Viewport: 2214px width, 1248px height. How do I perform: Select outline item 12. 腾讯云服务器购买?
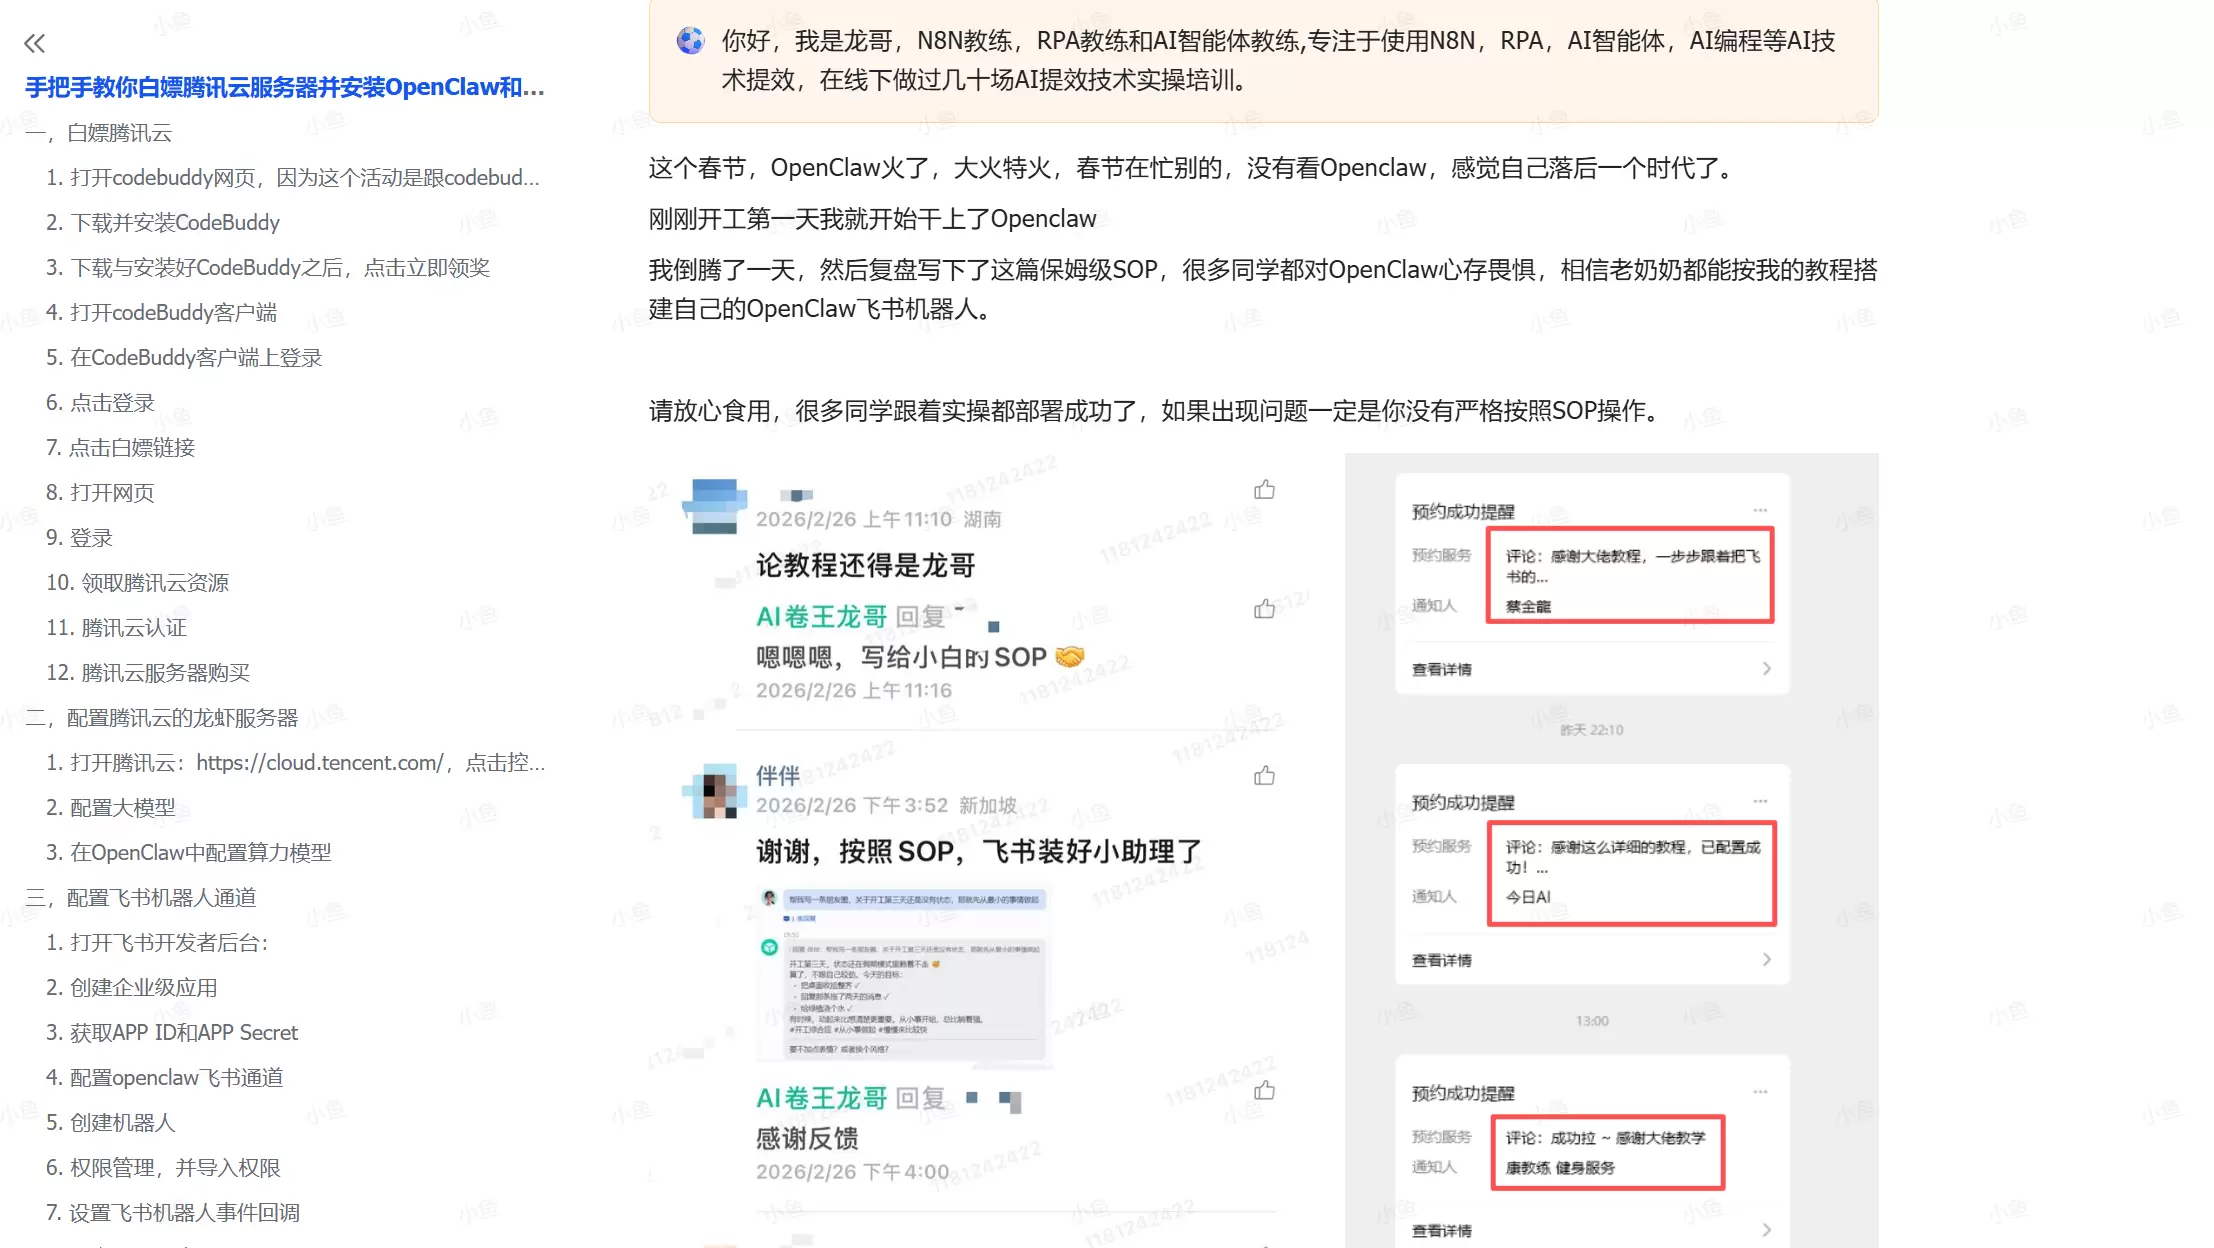click(x=150, y=672)
